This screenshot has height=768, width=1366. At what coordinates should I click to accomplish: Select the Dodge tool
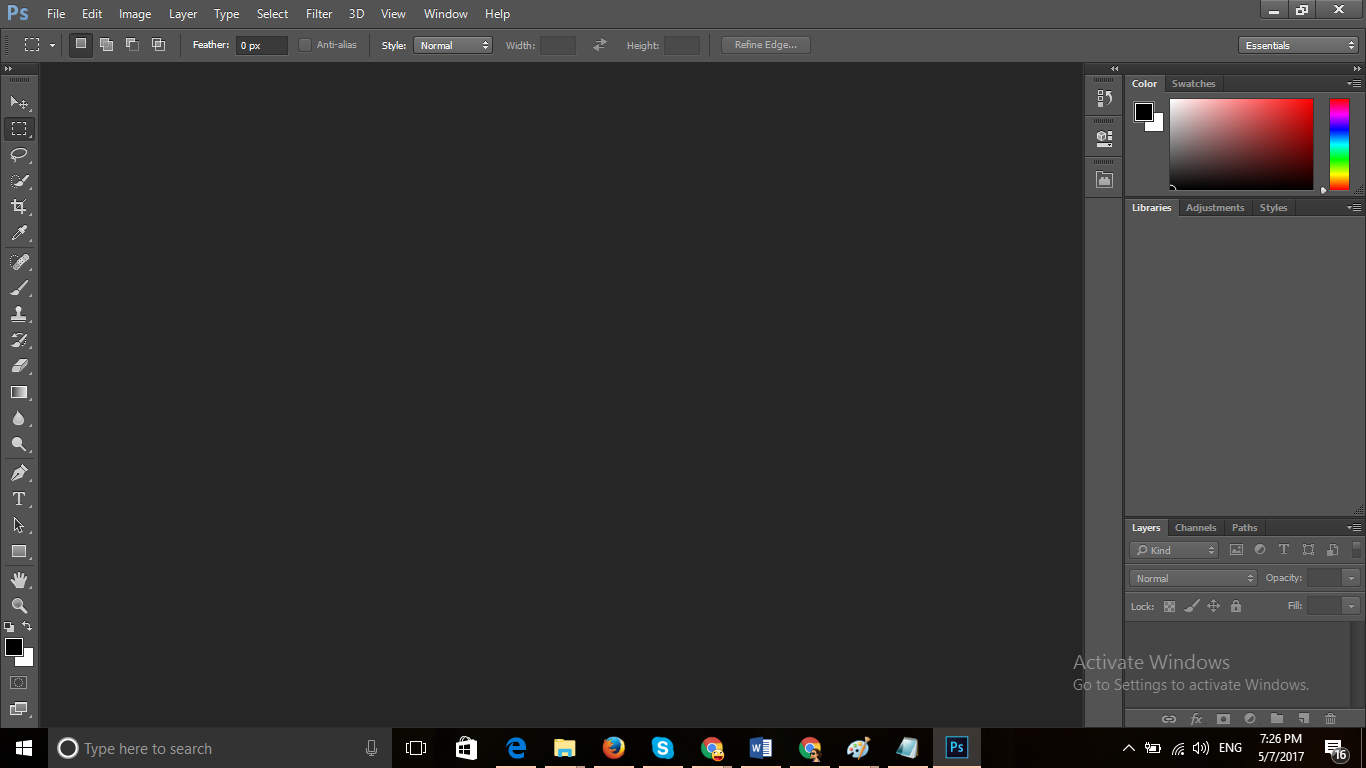(x=19, y=444)
